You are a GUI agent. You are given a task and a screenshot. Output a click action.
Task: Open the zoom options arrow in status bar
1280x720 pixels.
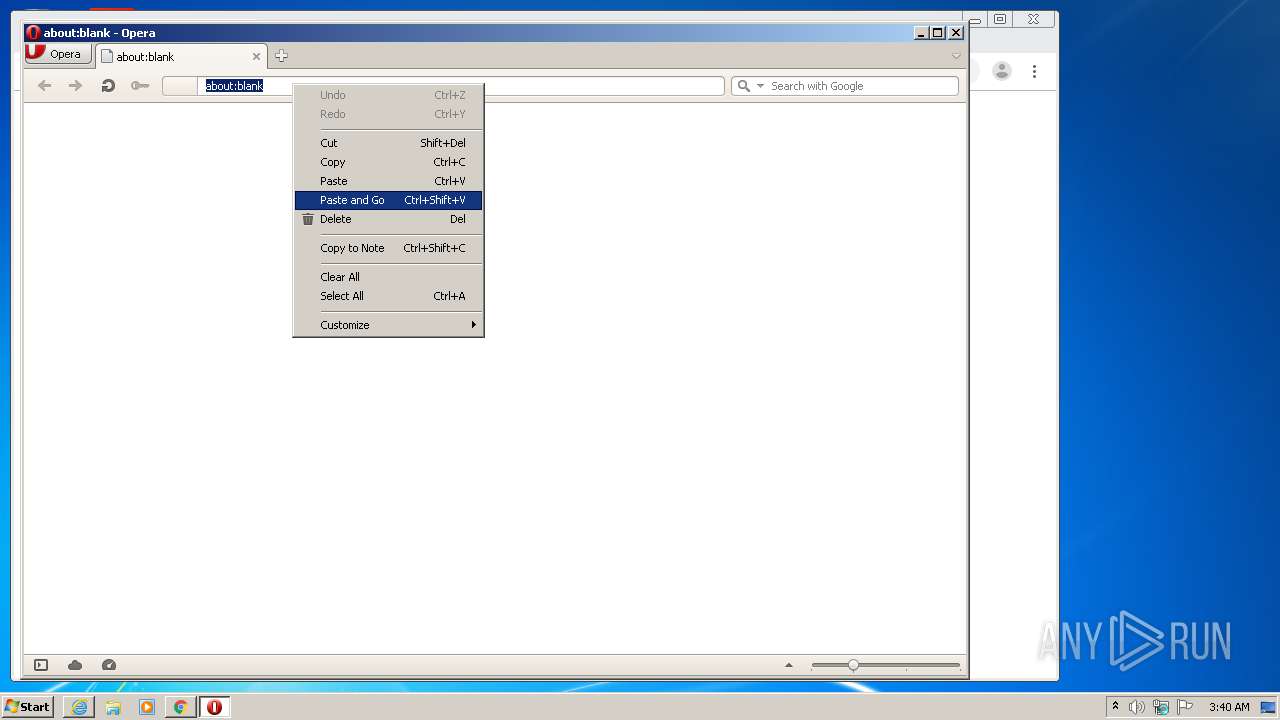pos(789,665)
